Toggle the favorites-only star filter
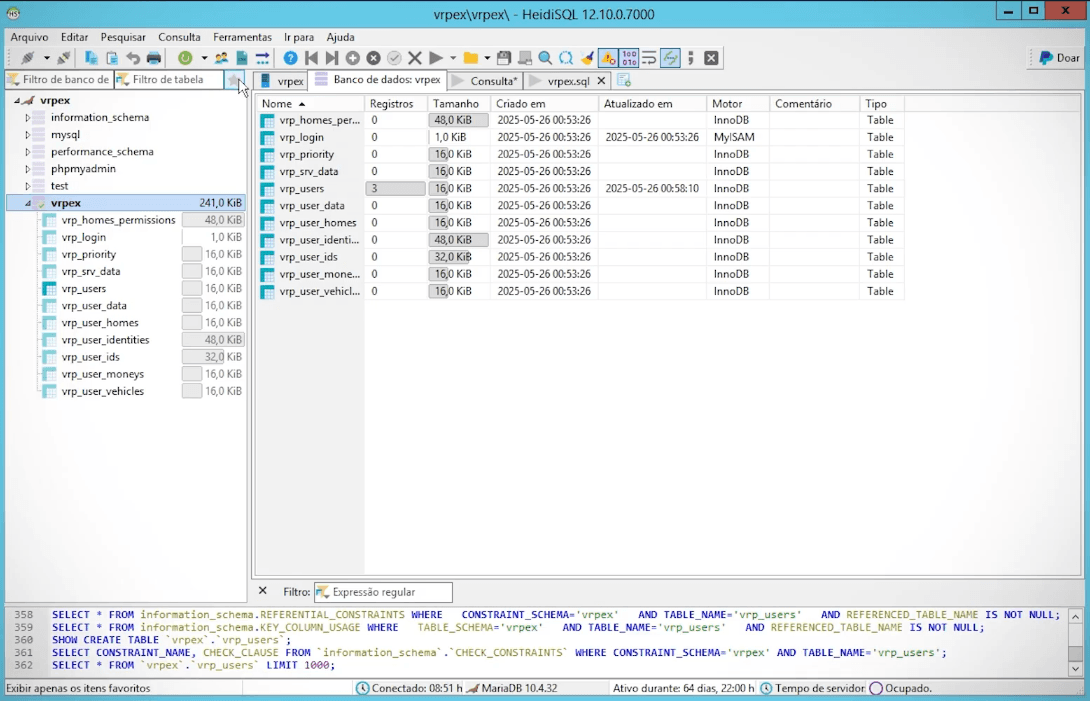1090x701 pixels. pyautogui.click(x=234, y=80)
